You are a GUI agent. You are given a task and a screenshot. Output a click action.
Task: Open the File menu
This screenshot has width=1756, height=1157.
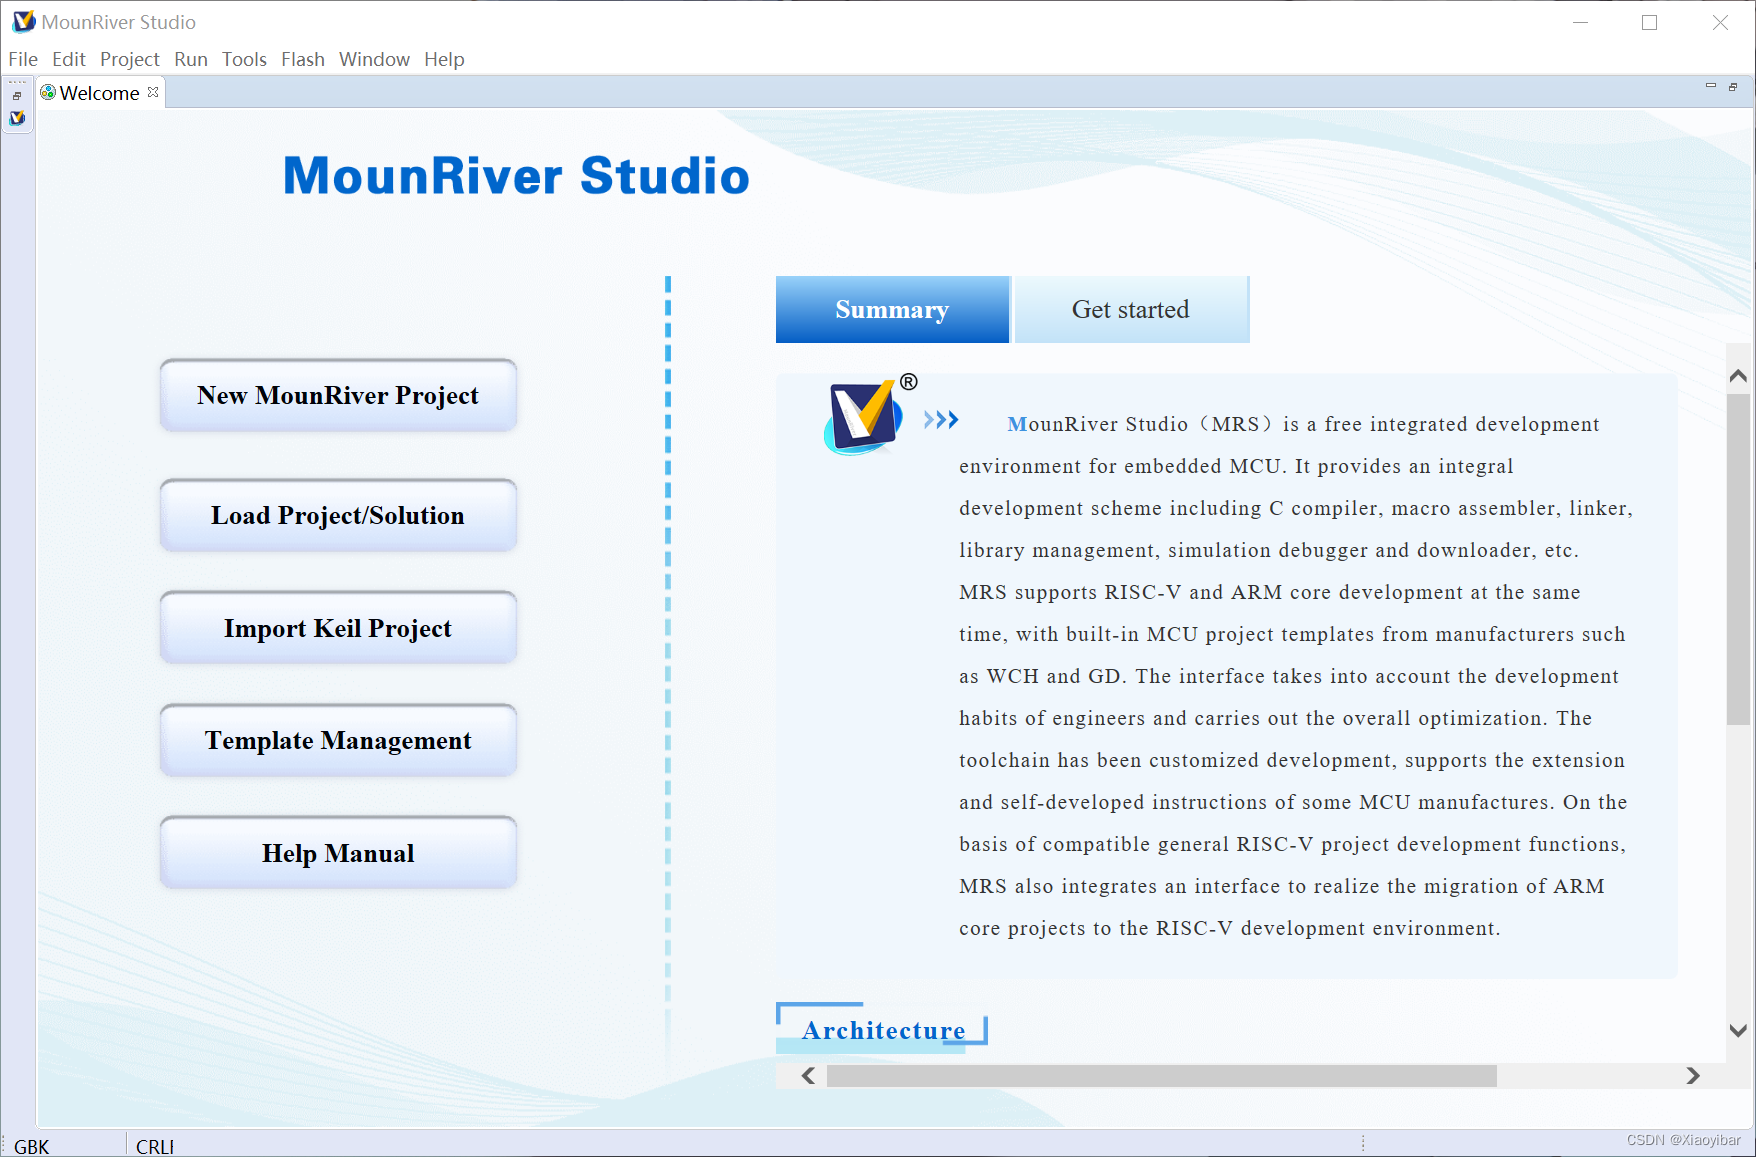pos(23,59)
